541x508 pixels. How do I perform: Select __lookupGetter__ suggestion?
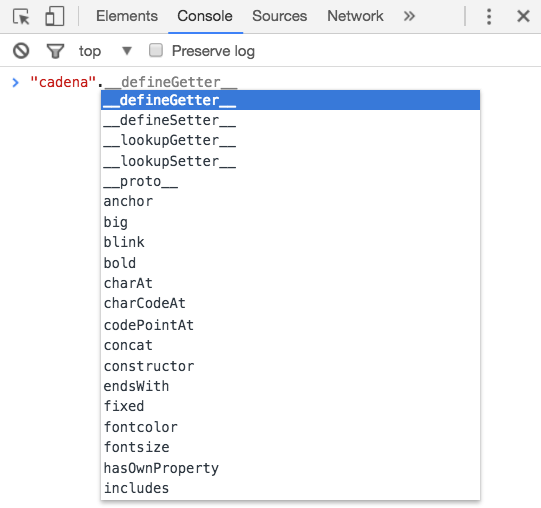pyautogui.click(x=290, y=141)
